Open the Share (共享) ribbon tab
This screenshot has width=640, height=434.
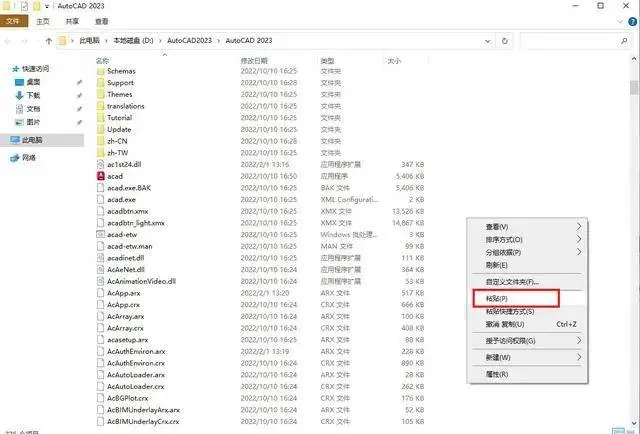[x=72, y=21]
